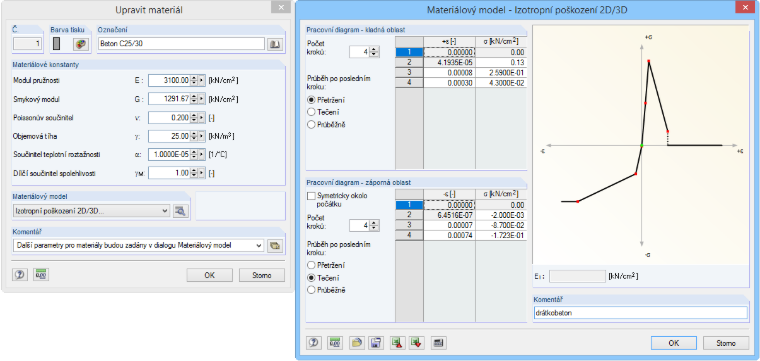Screen dimensions: 760x361
Task: Click Barva tisku gray color swatch
Action: (57, 44)
